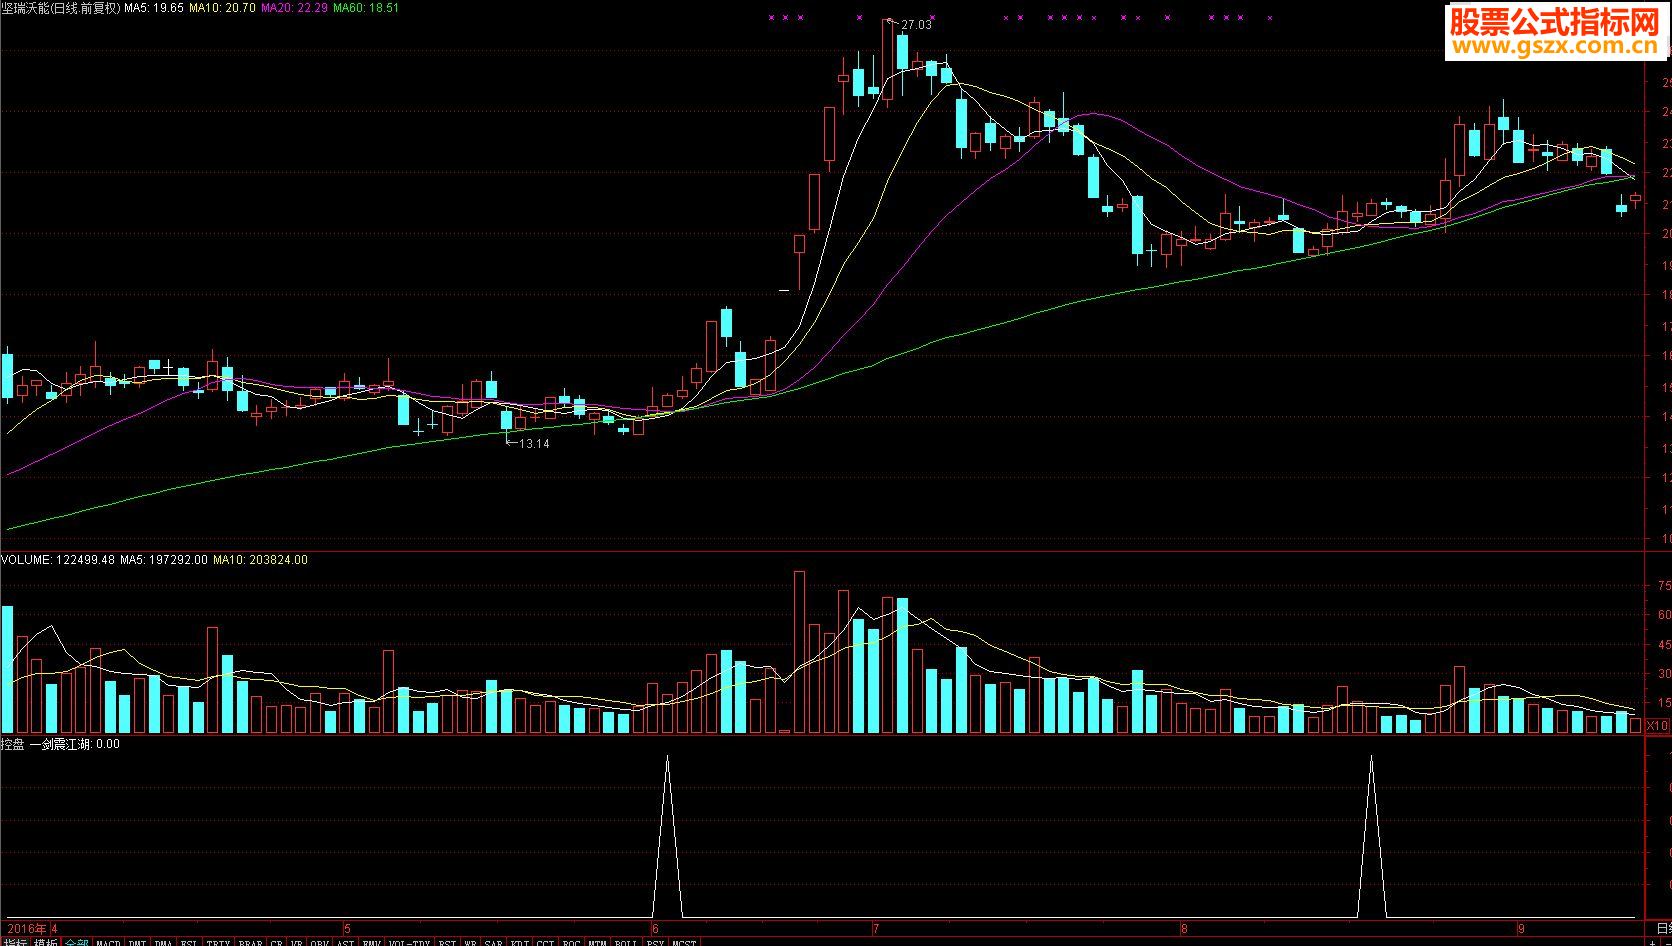Click the 指标 tab at bottom left
Viewport: 1672px width, 946px height.
coord(15,942)
